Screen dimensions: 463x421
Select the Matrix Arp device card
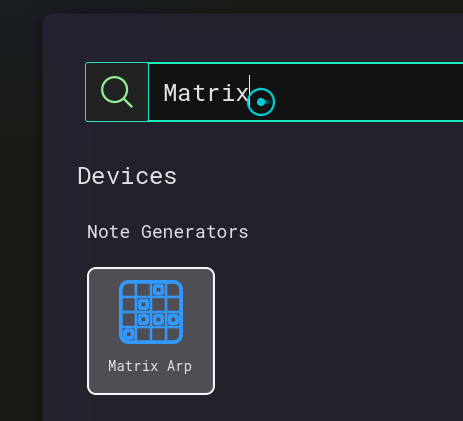pos(151,331)
